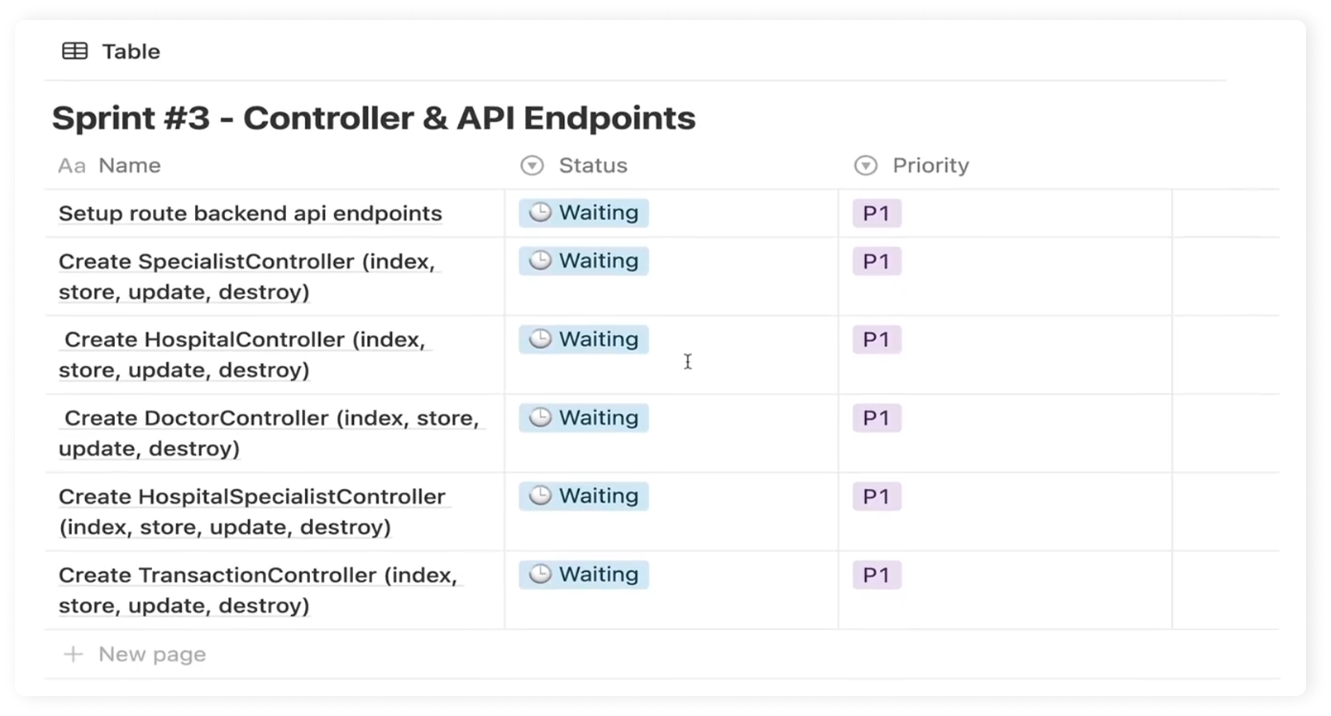Open the Setup route backend api endpoints page
This screenshot has height=716, width=1331.
pos(250,214)
